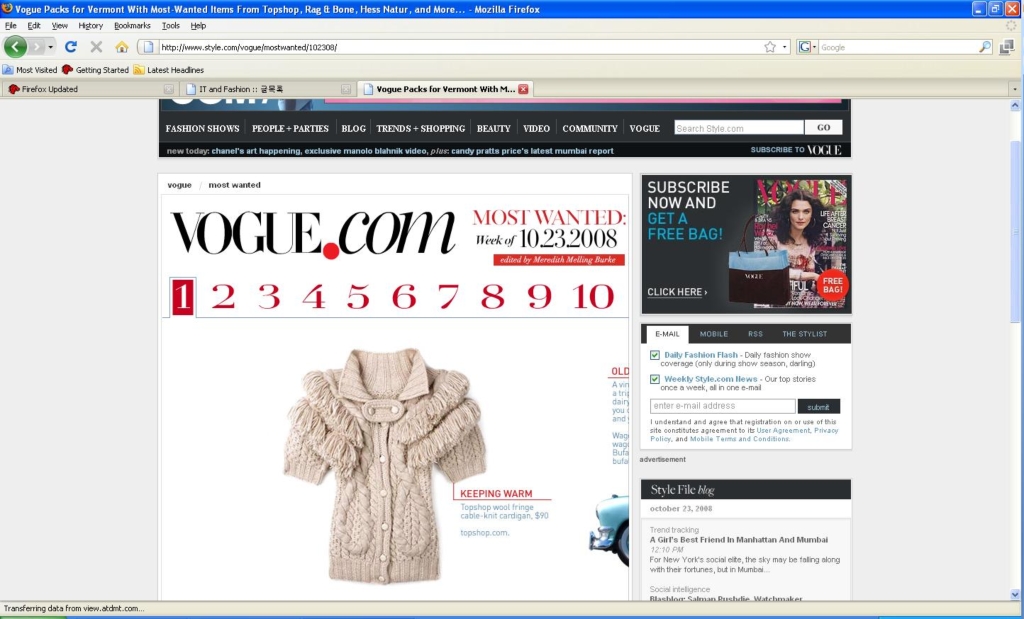1024x619 pixels.
Task: Uncheck the Daily Fashion Flash checkbox
Action: click(655, 355)
